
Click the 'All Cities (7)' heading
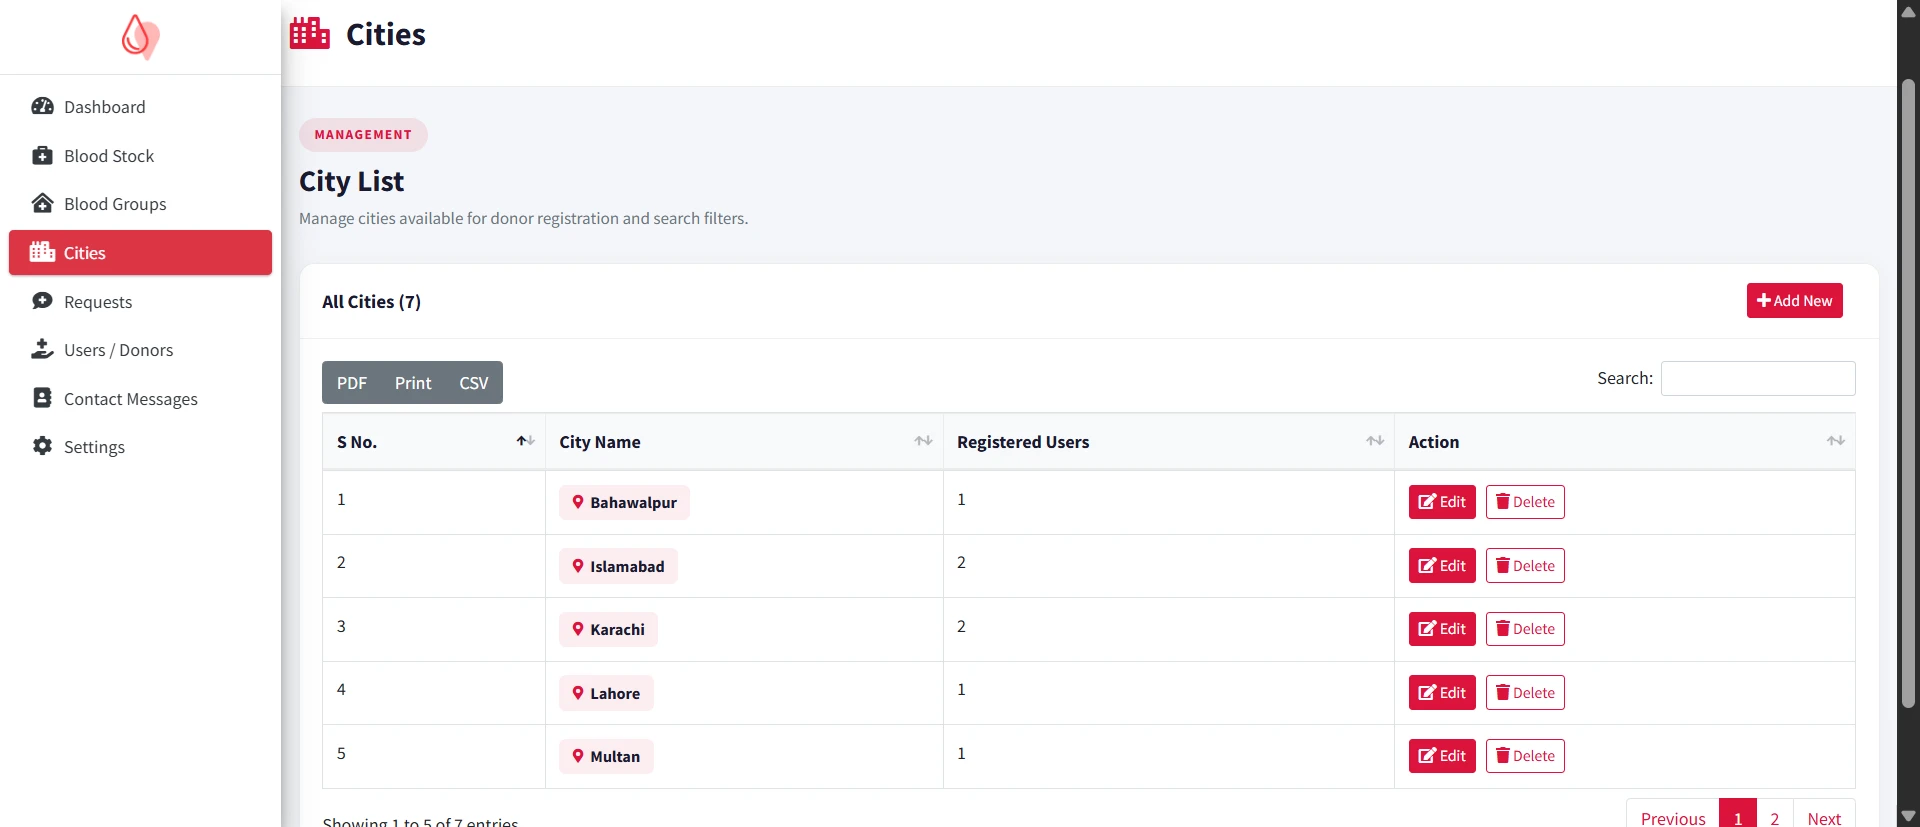pyautogui.click(x=371, y=302)
